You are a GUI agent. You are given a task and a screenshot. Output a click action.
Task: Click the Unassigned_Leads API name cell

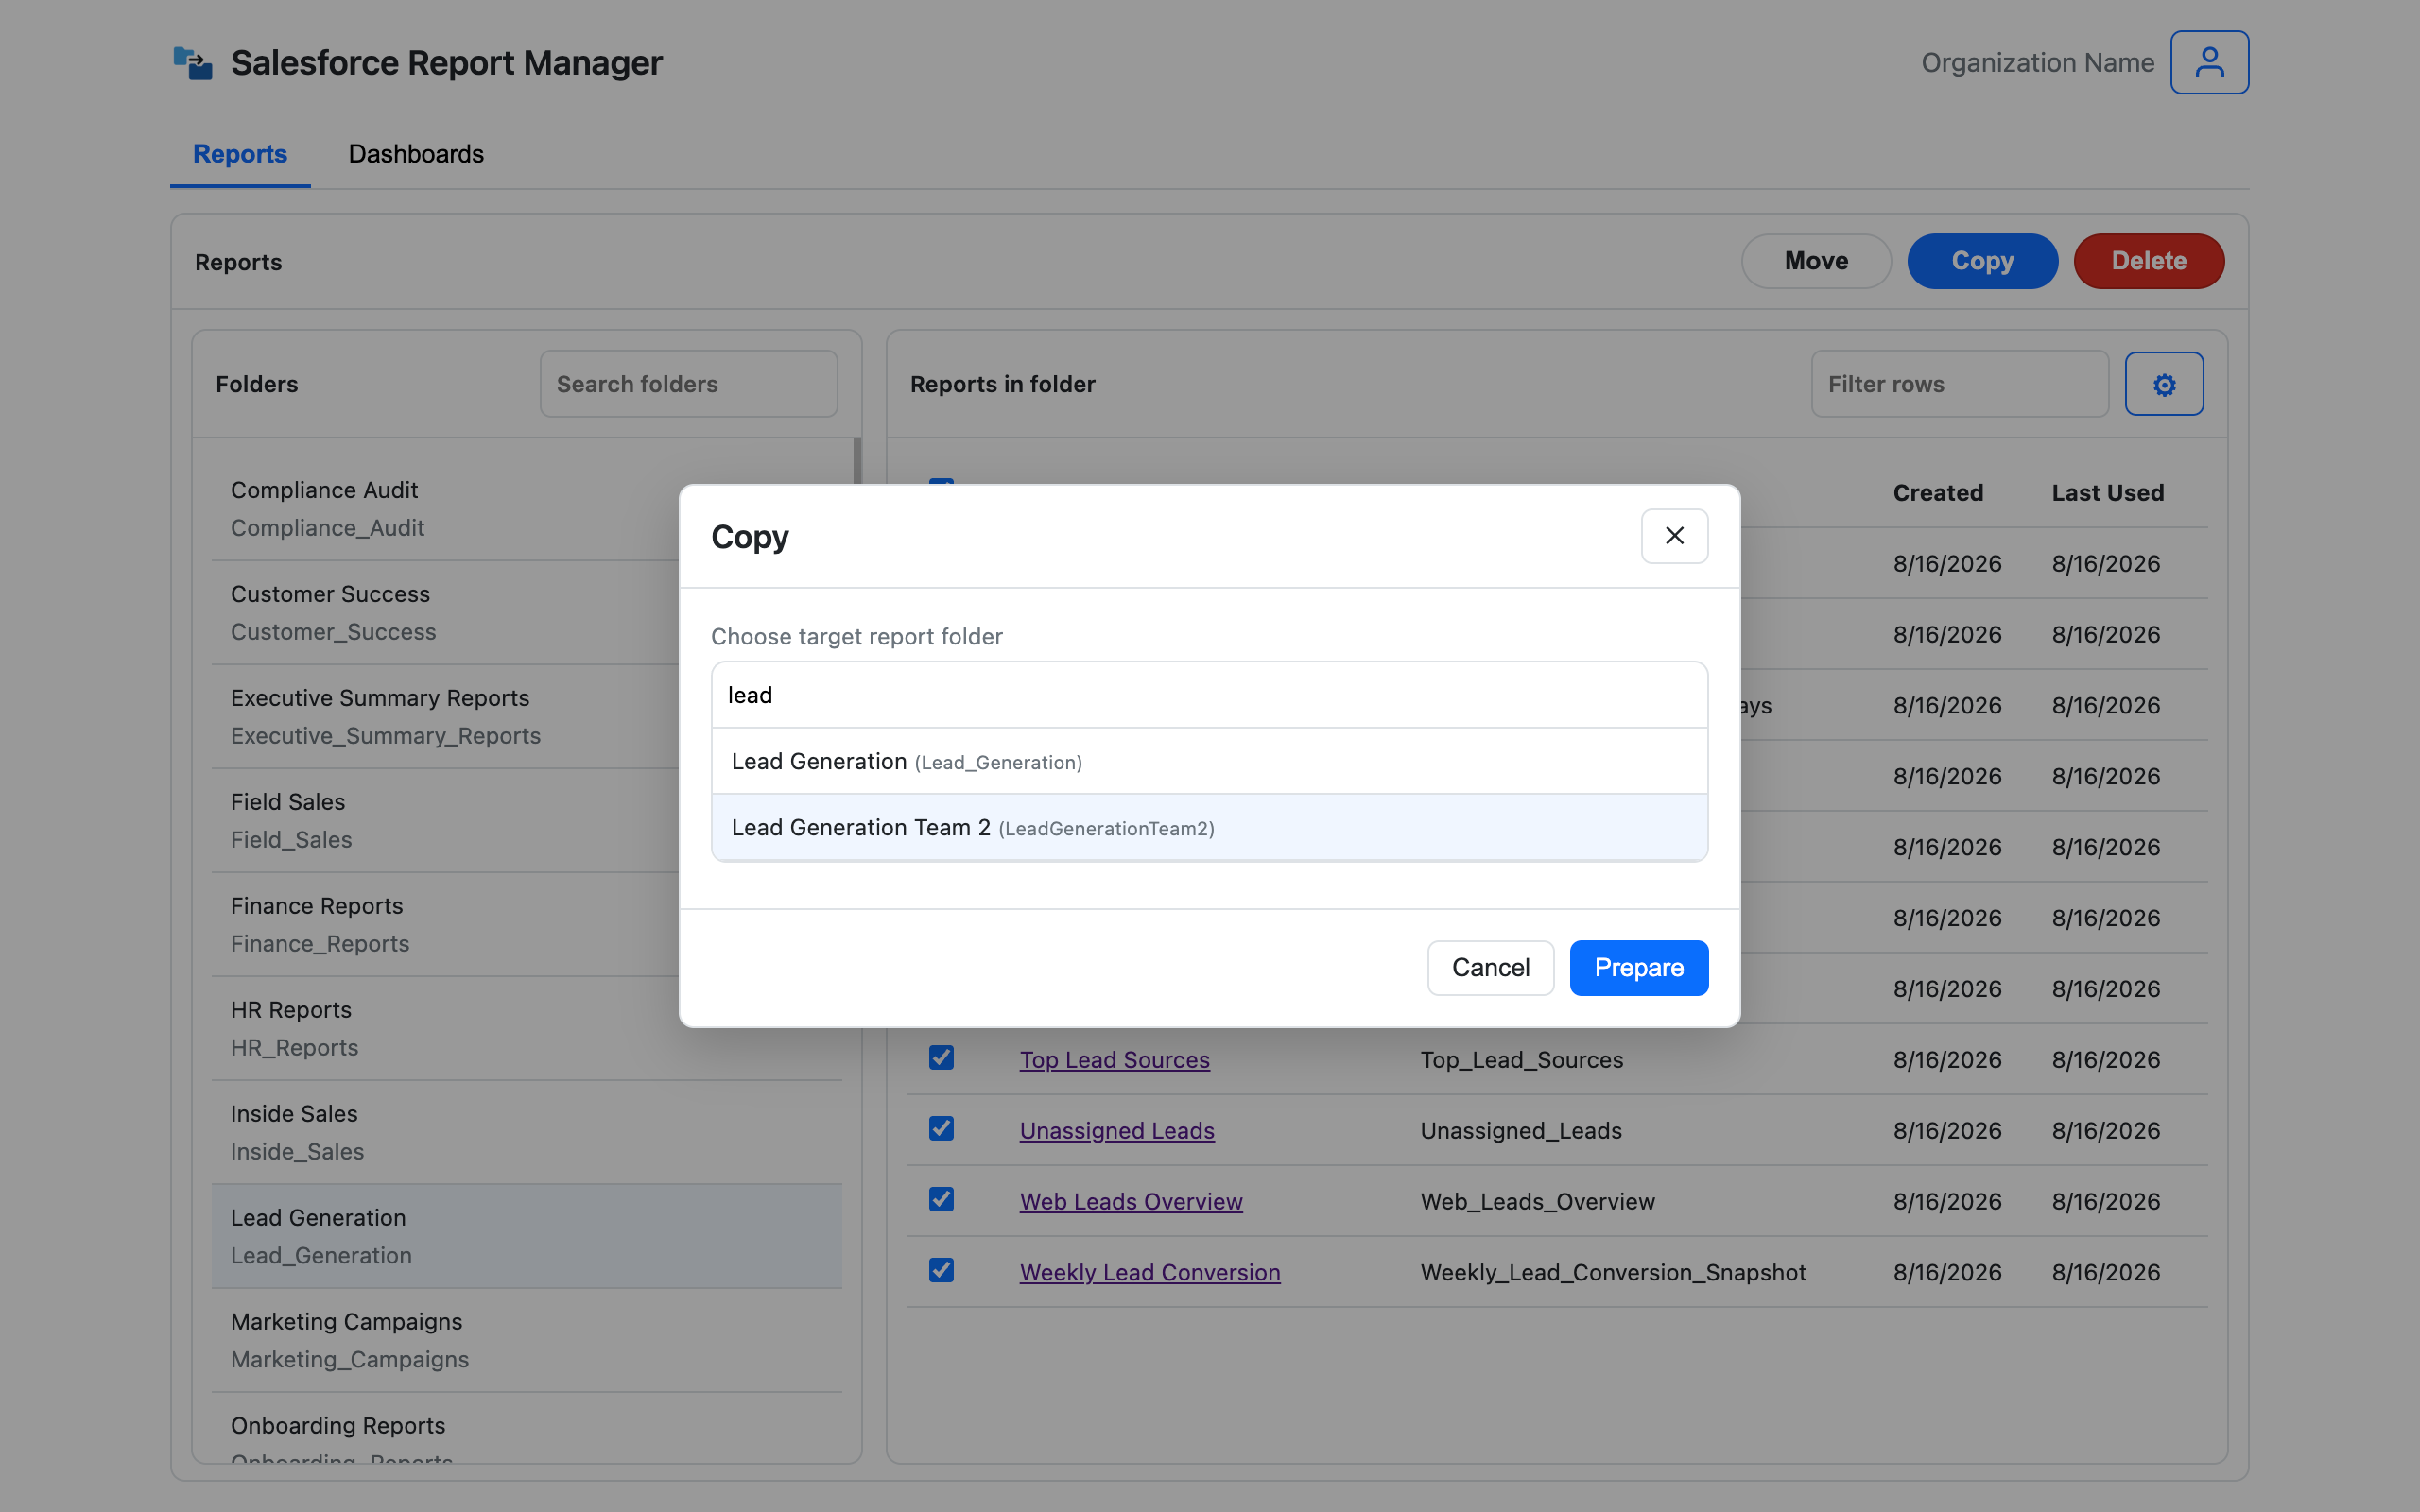tap(1520, 1130)
